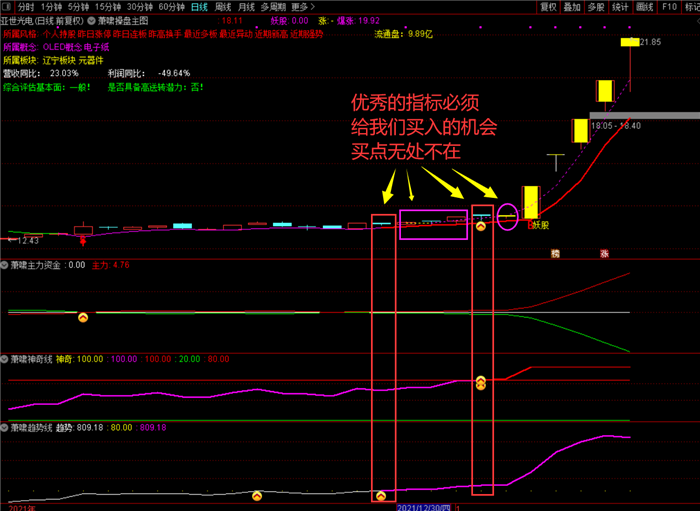This screenshot has height=511, width=700.
Task: Click the 主力: 4.76 value
Action: (x=111, y=265)
